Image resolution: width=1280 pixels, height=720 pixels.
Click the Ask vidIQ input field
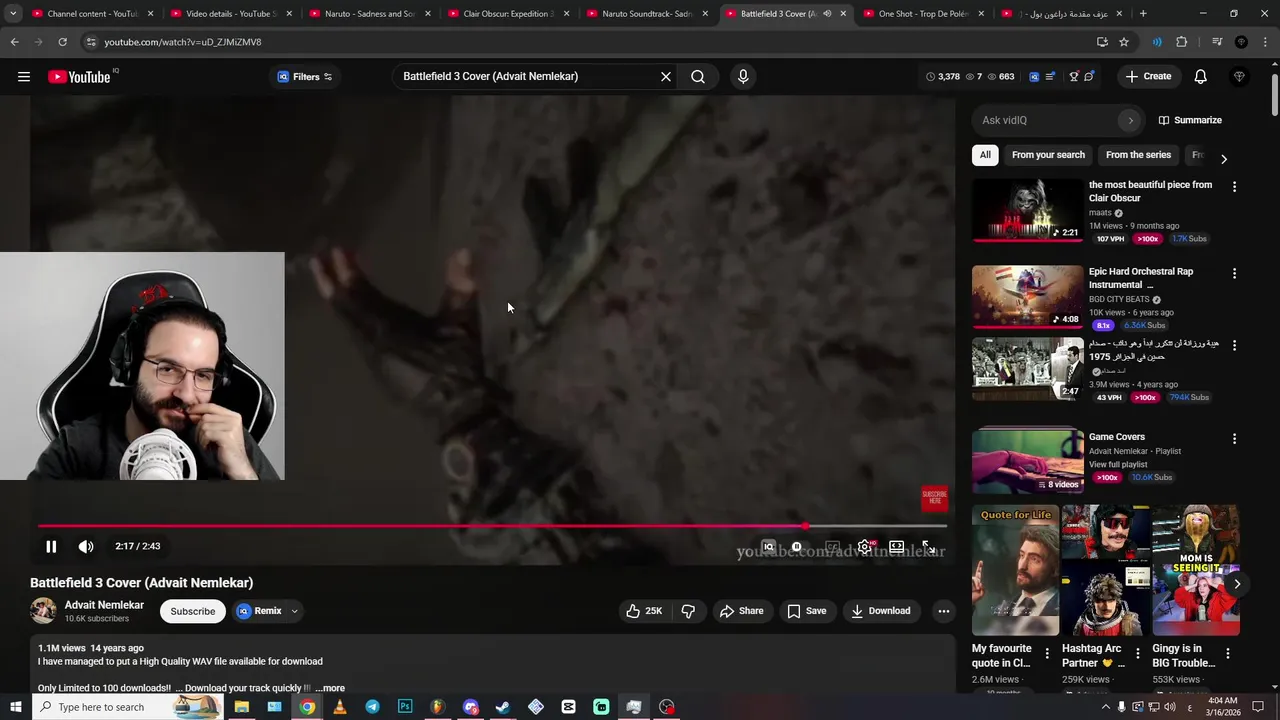coord(1050,120)
